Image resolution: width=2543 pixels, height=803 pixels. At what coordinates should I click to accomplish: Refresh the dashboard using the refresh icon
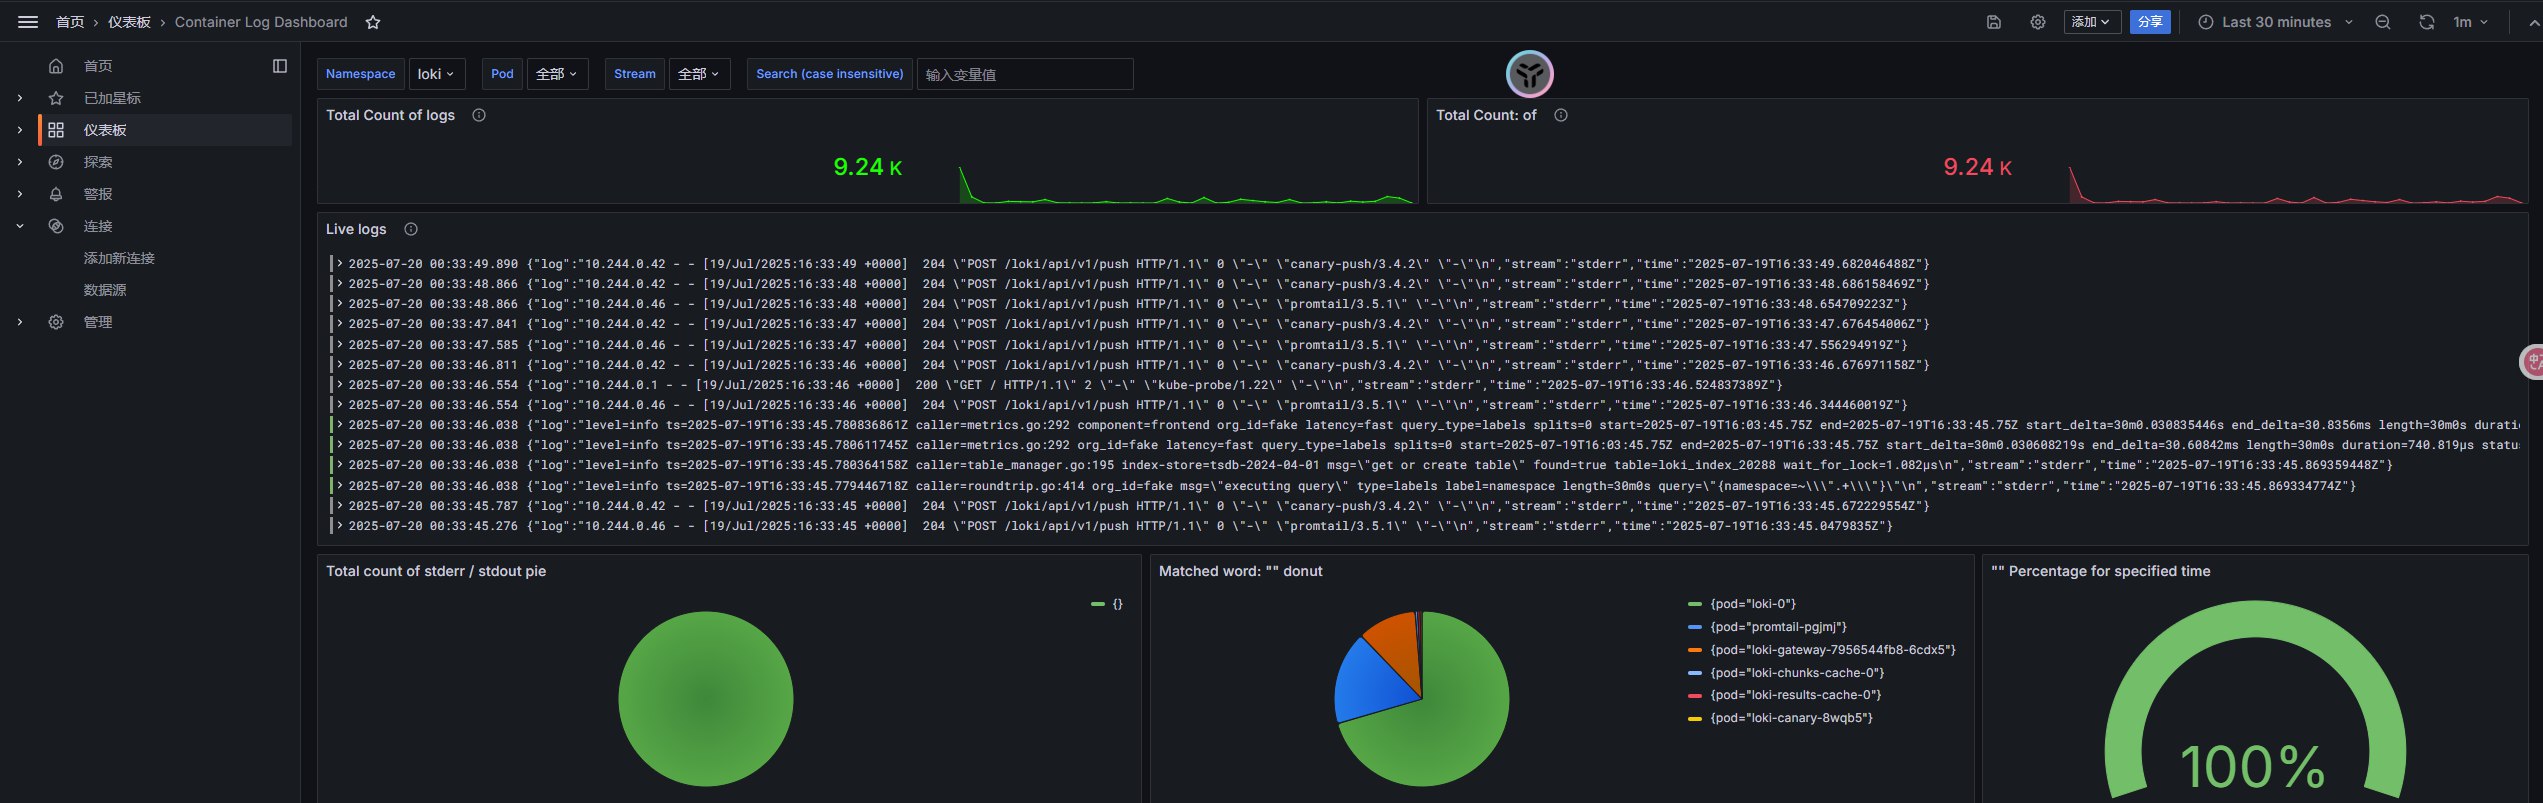pyautogui.click(x=2426, y=22)
